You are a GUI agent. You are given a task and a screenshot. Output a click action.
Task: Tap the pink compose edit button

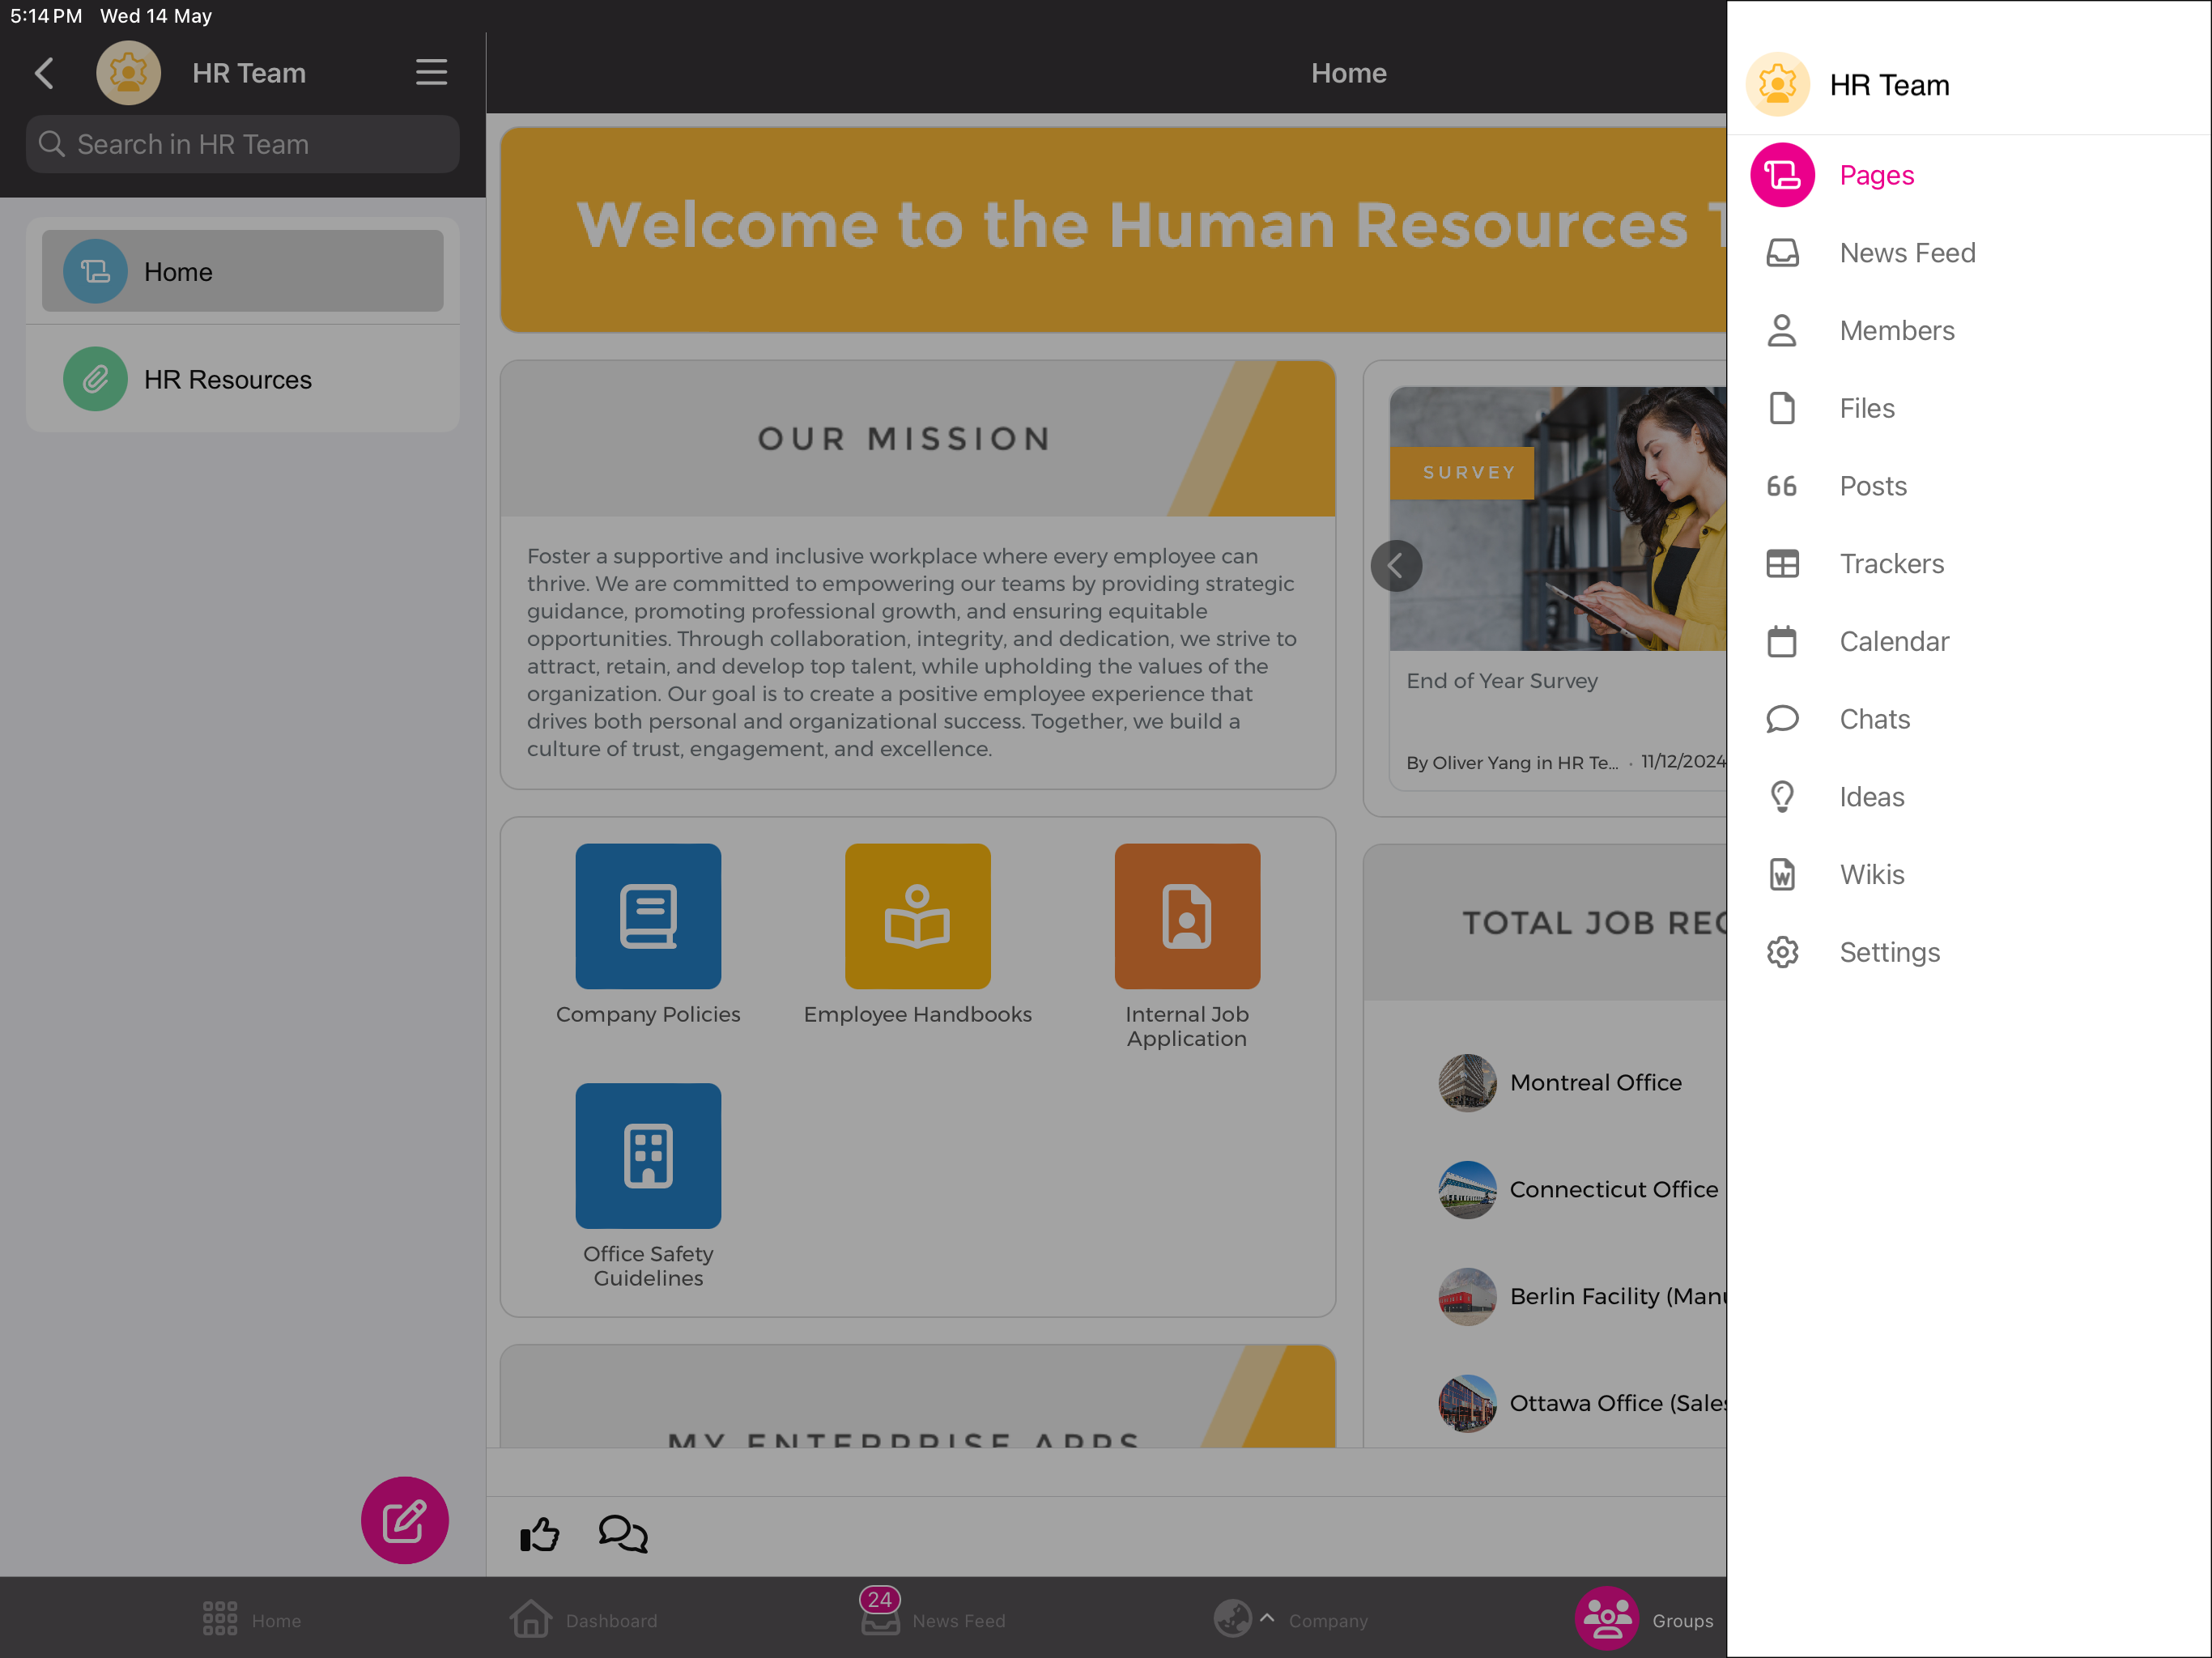(x=404, y=1520)
